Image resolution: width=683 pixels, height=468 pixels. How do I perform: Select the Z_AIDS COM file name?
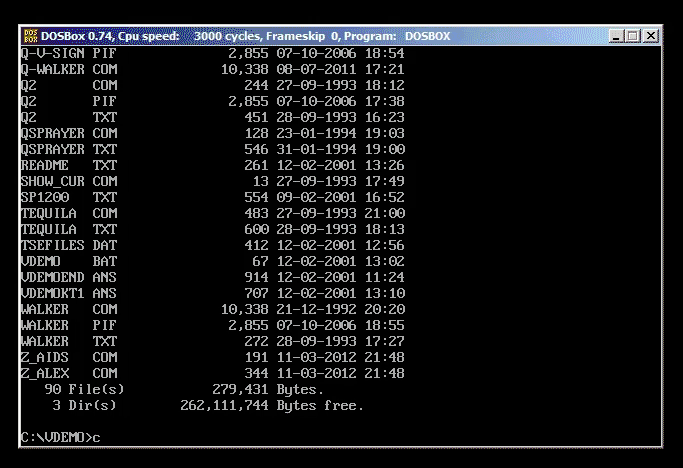click(x=68, y=357)
